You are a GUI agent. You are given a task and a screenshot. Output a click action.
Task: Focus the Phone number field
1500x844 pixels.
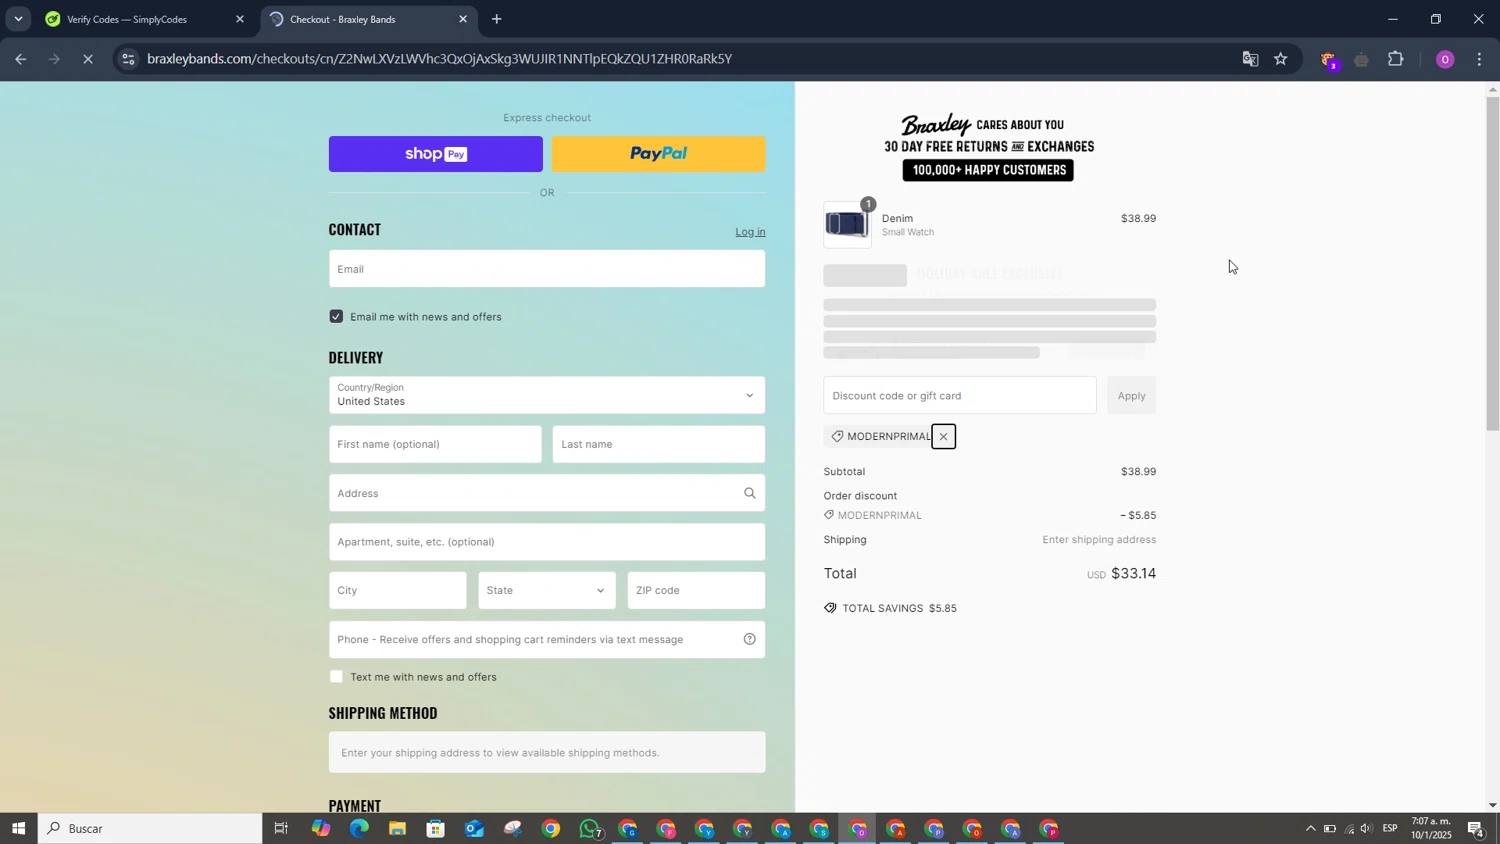pos(547,640)
